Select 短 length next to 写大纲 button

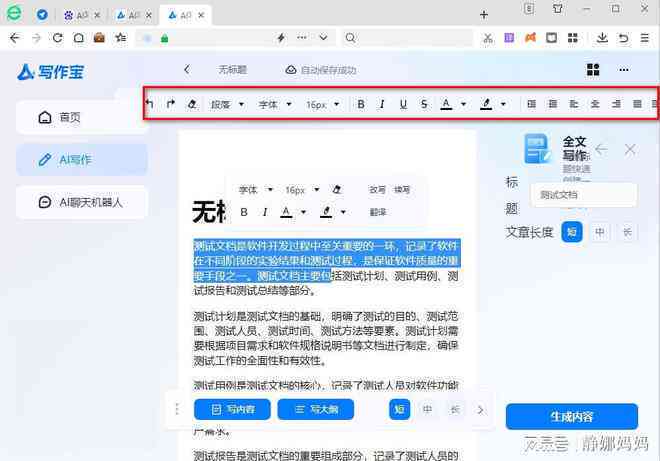click(x=399, y=409)
